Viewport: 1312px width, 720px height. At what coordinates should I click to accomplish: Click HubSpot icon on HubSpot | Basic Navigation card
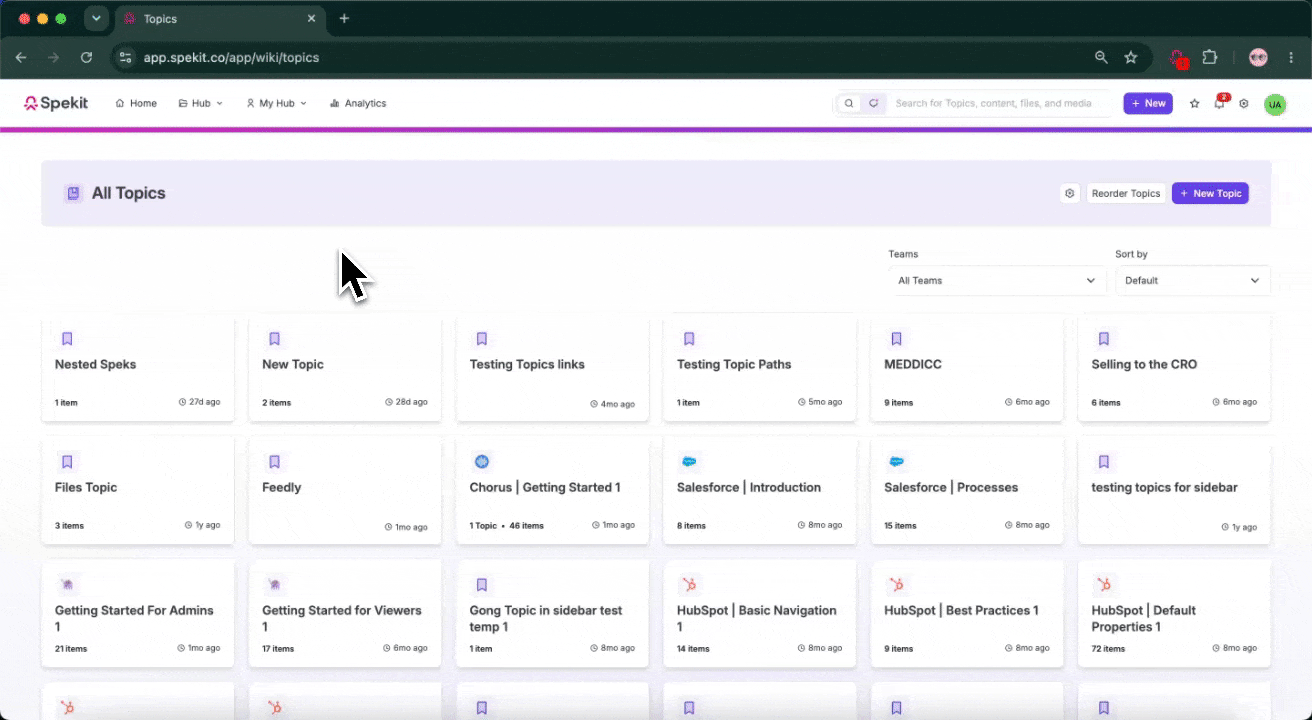point(689,584)
